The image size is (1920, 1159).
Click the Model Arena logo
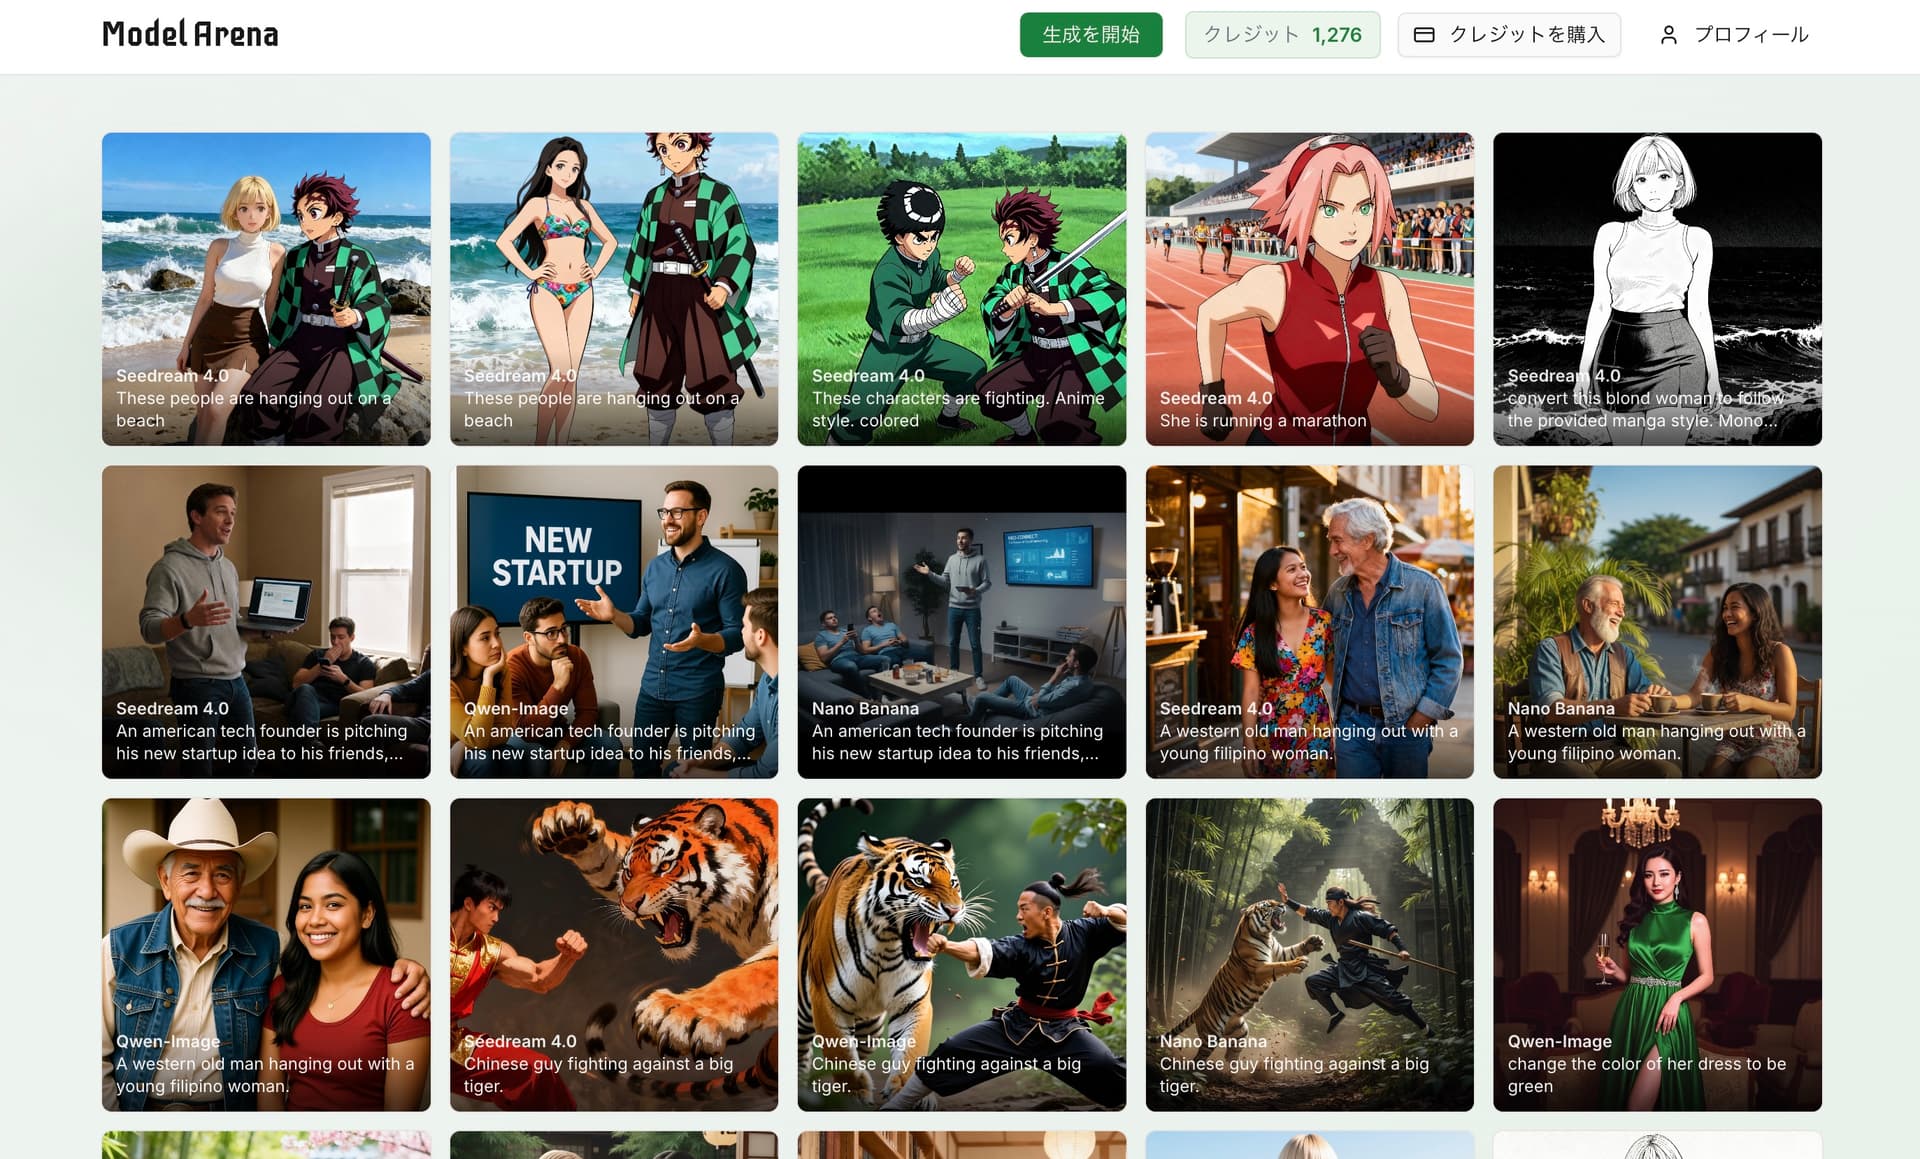tap(190, 34)
